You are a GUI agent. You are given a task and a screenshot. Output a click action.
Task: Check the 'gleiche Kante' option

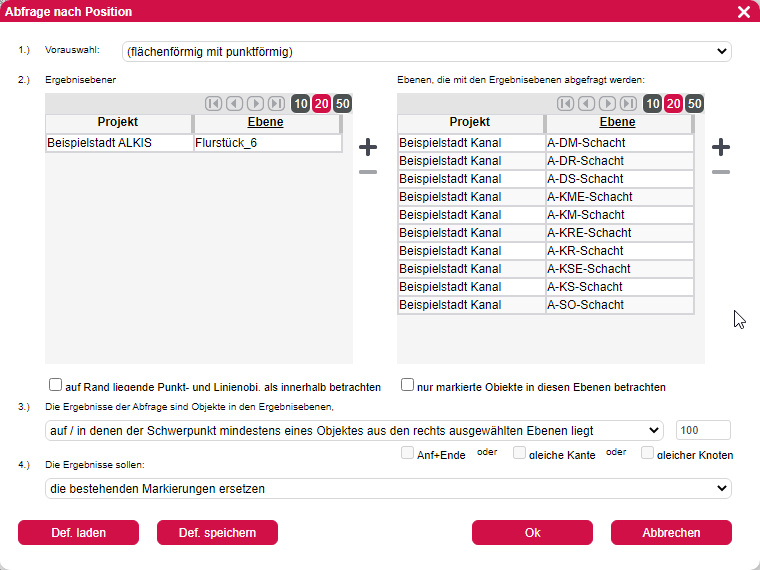[520, 453]
